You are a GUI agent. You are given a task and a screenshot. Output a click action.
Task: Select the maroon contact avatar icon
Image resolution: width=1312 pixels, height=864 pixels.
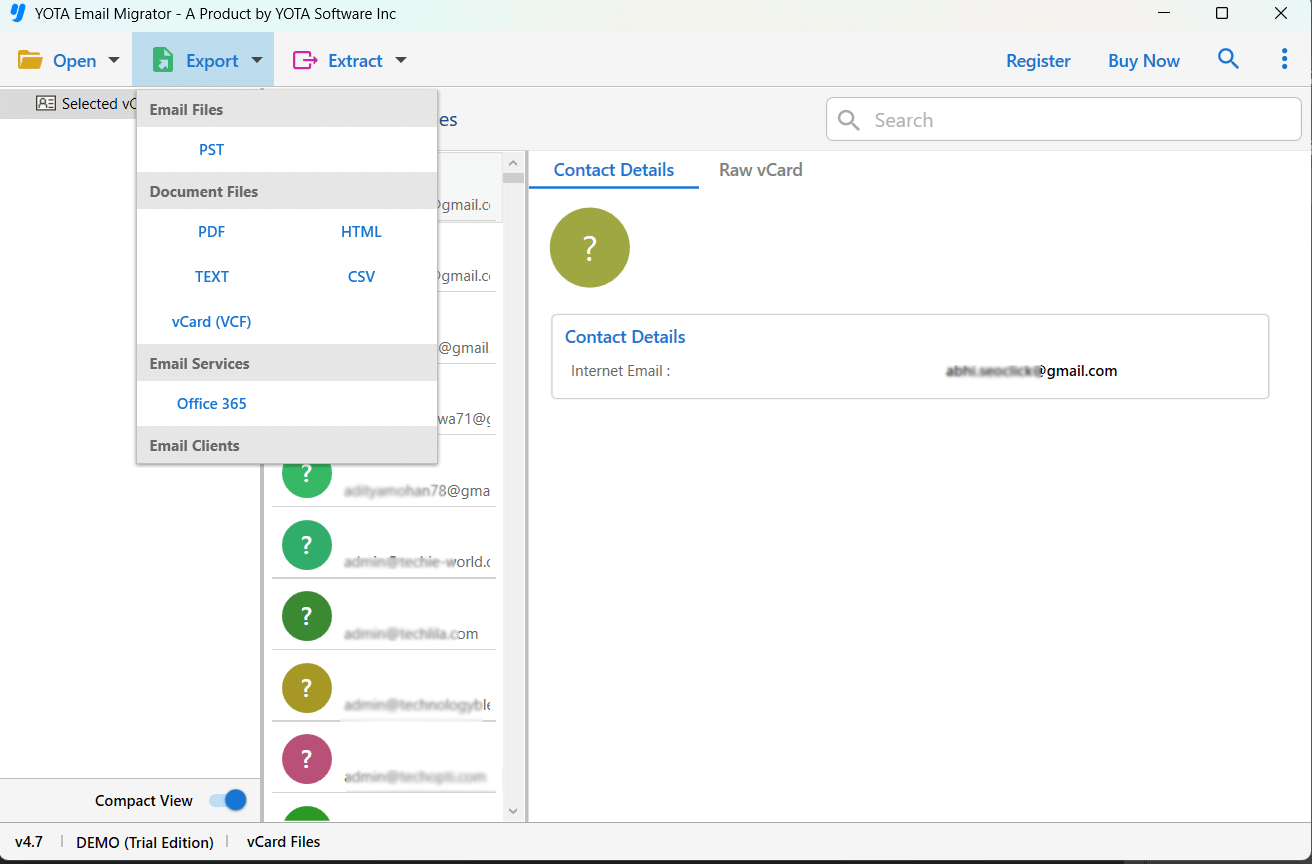click(x=307, y=758)
